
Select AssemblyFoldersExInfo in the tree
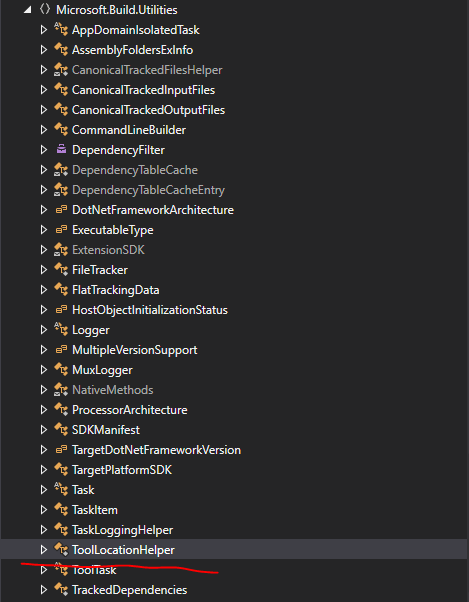click(132, 50)
